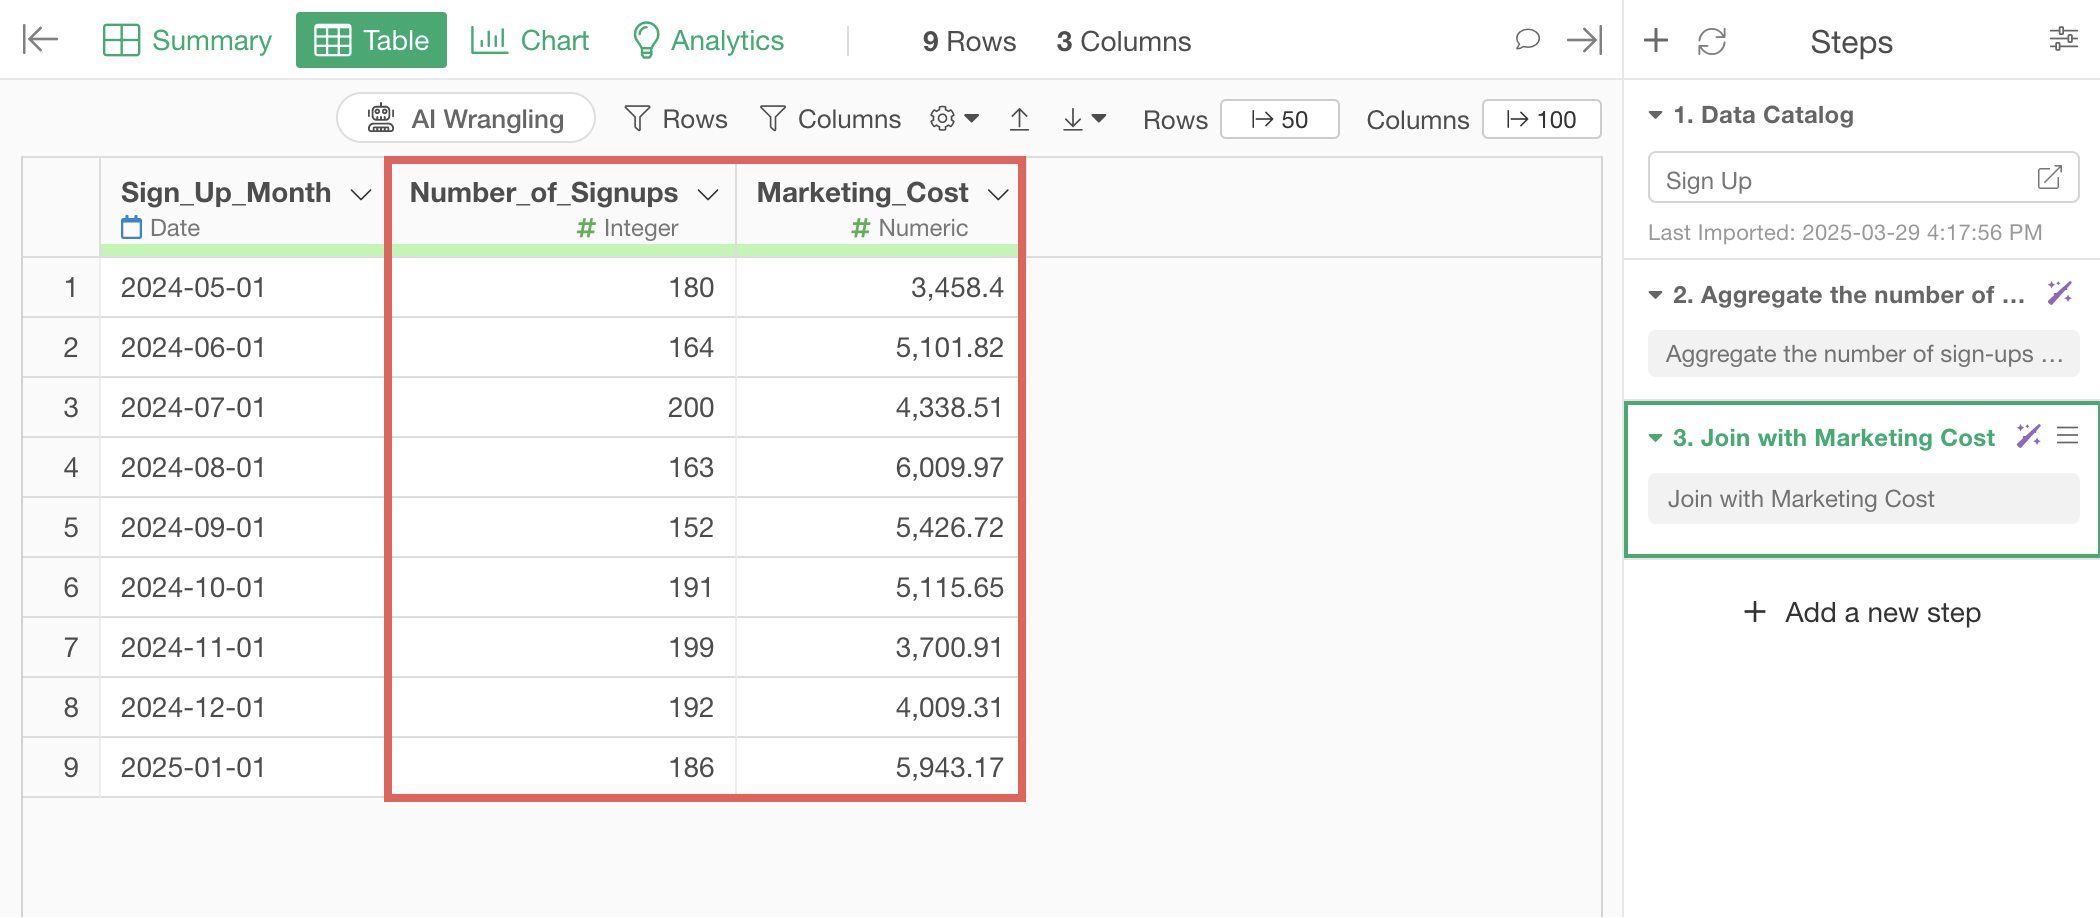2100x918 pixels.
Task: Click the 3. Join with Marketing Cost title
Action: click(1834, 438)
